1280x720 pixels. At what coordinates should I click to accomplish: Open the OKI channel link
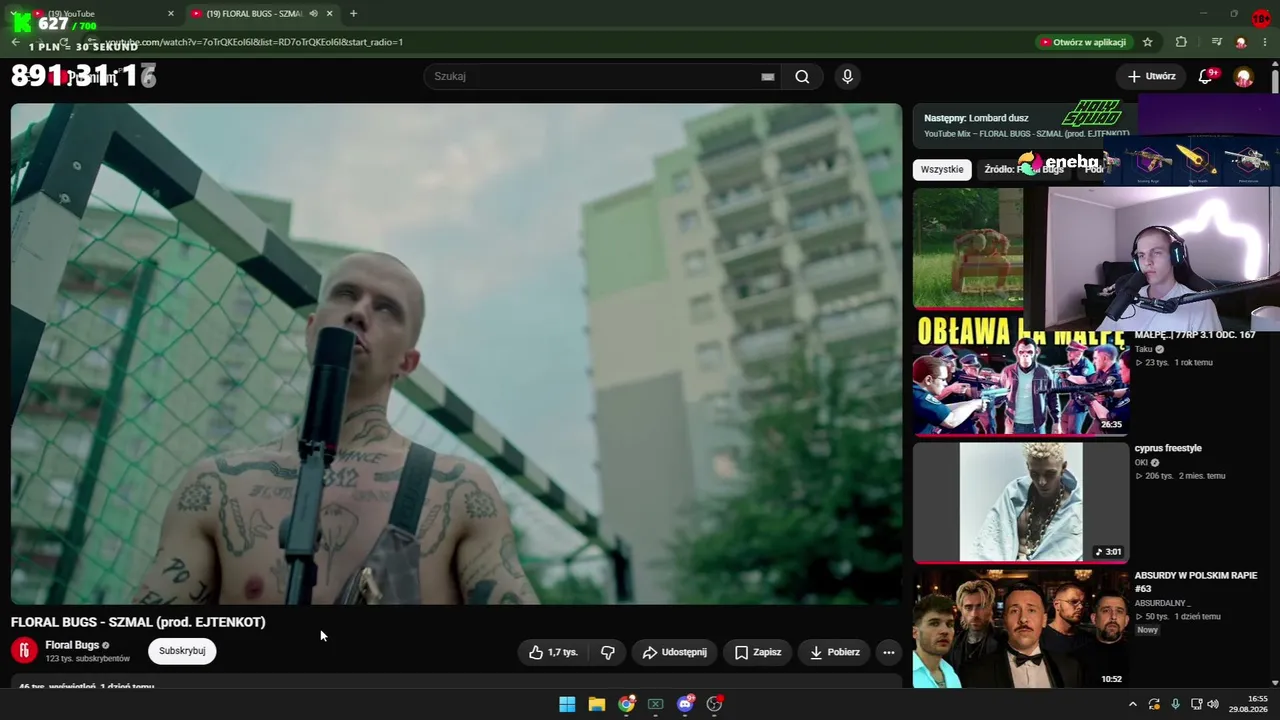[x=1141, y=463]
